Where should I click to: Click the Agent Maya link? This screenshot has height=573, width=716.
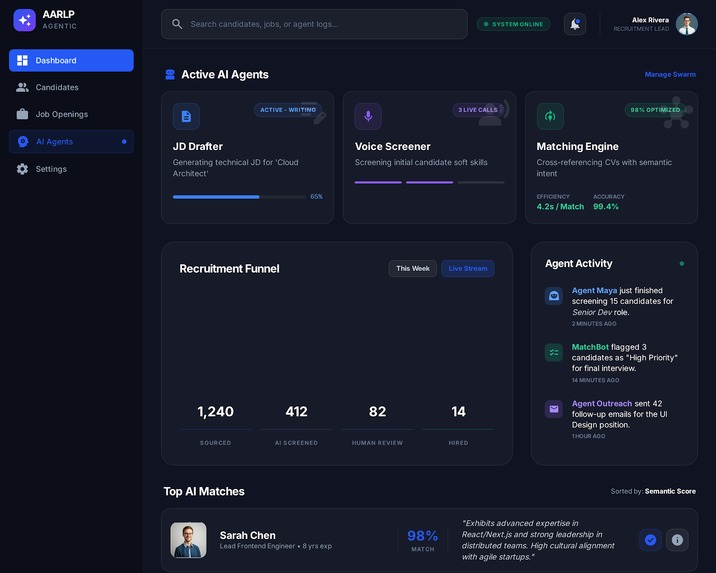coord(594,290)
